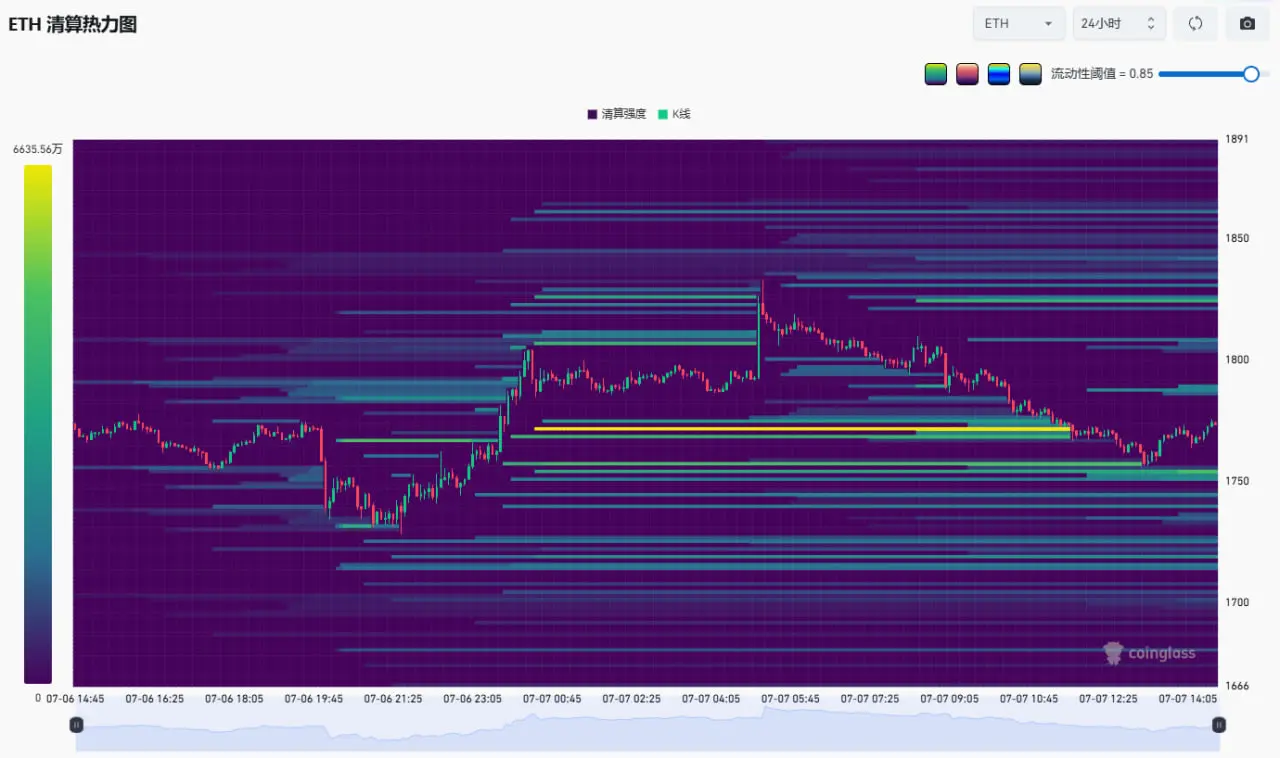Screen dimensions: 1280x758
Task: Click the 07-07 09:05 time axis label
Action: tap(950, 699)
